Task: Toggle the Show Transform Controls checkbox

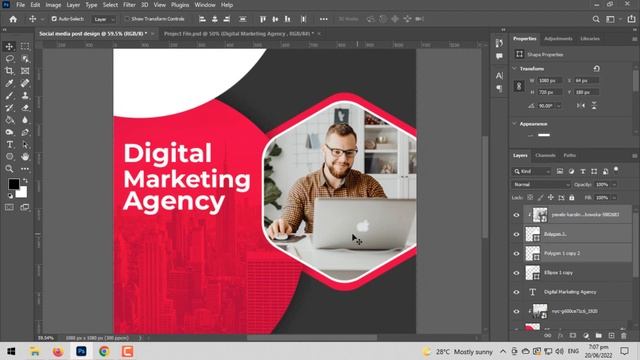Action: (x=127, y=19)
